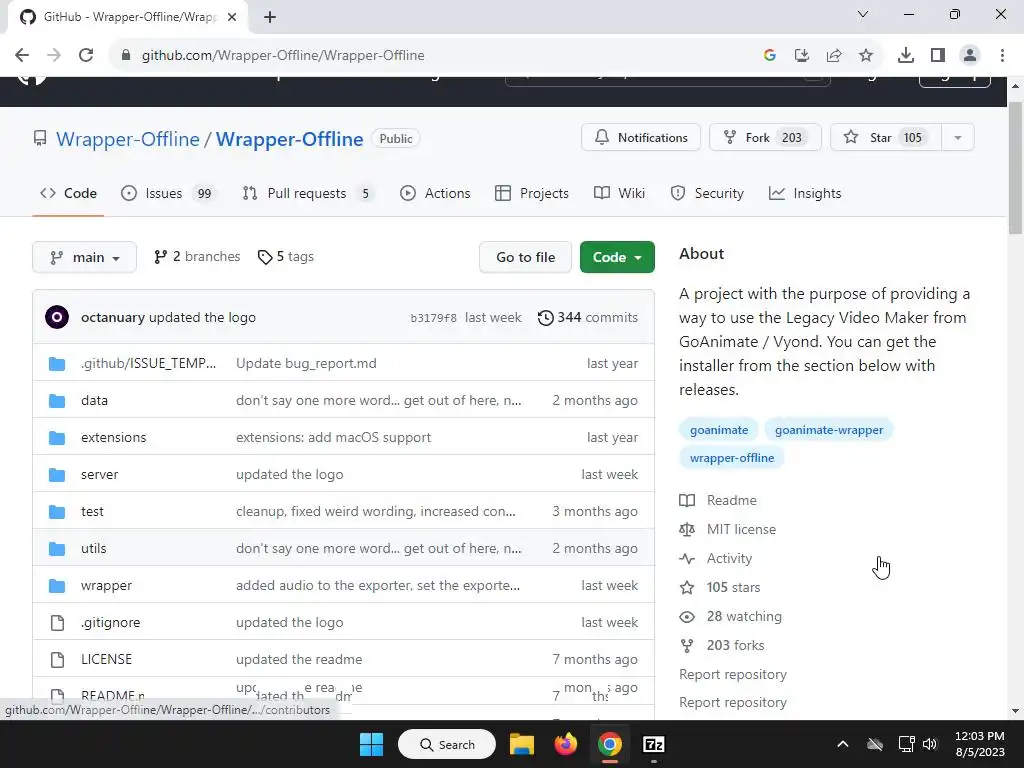Open the test folder
The width and height of the screenshot is (1024, 768).
point(92,511)
